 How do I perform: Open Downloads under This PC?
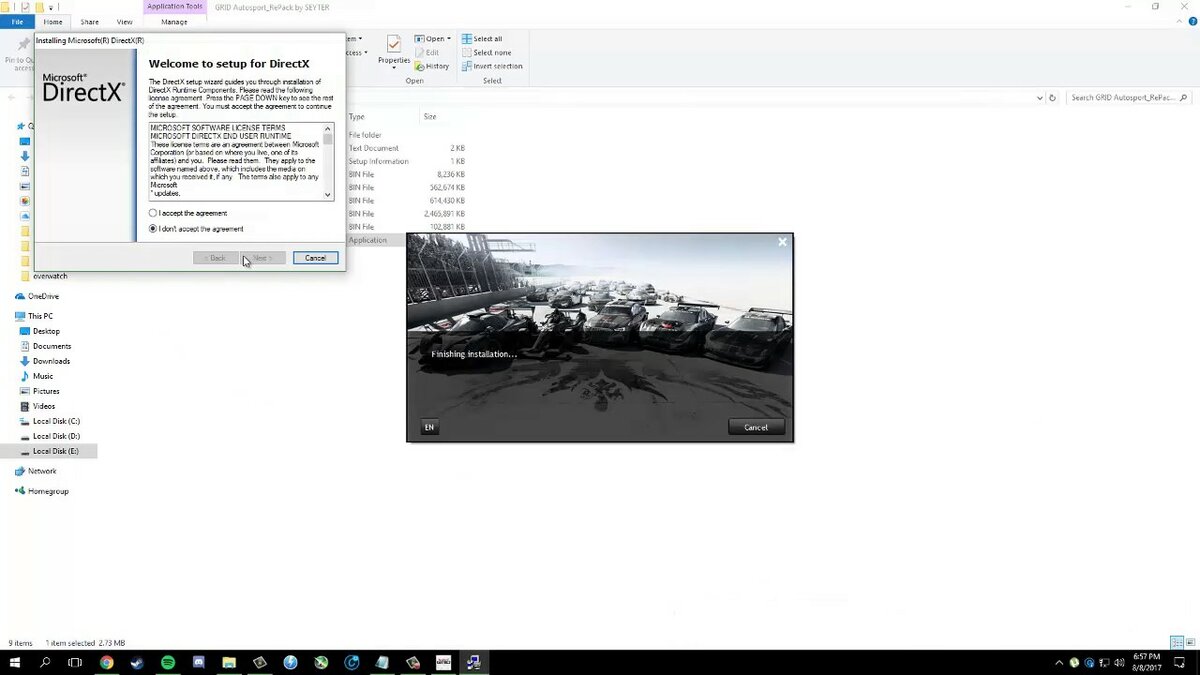45,361
